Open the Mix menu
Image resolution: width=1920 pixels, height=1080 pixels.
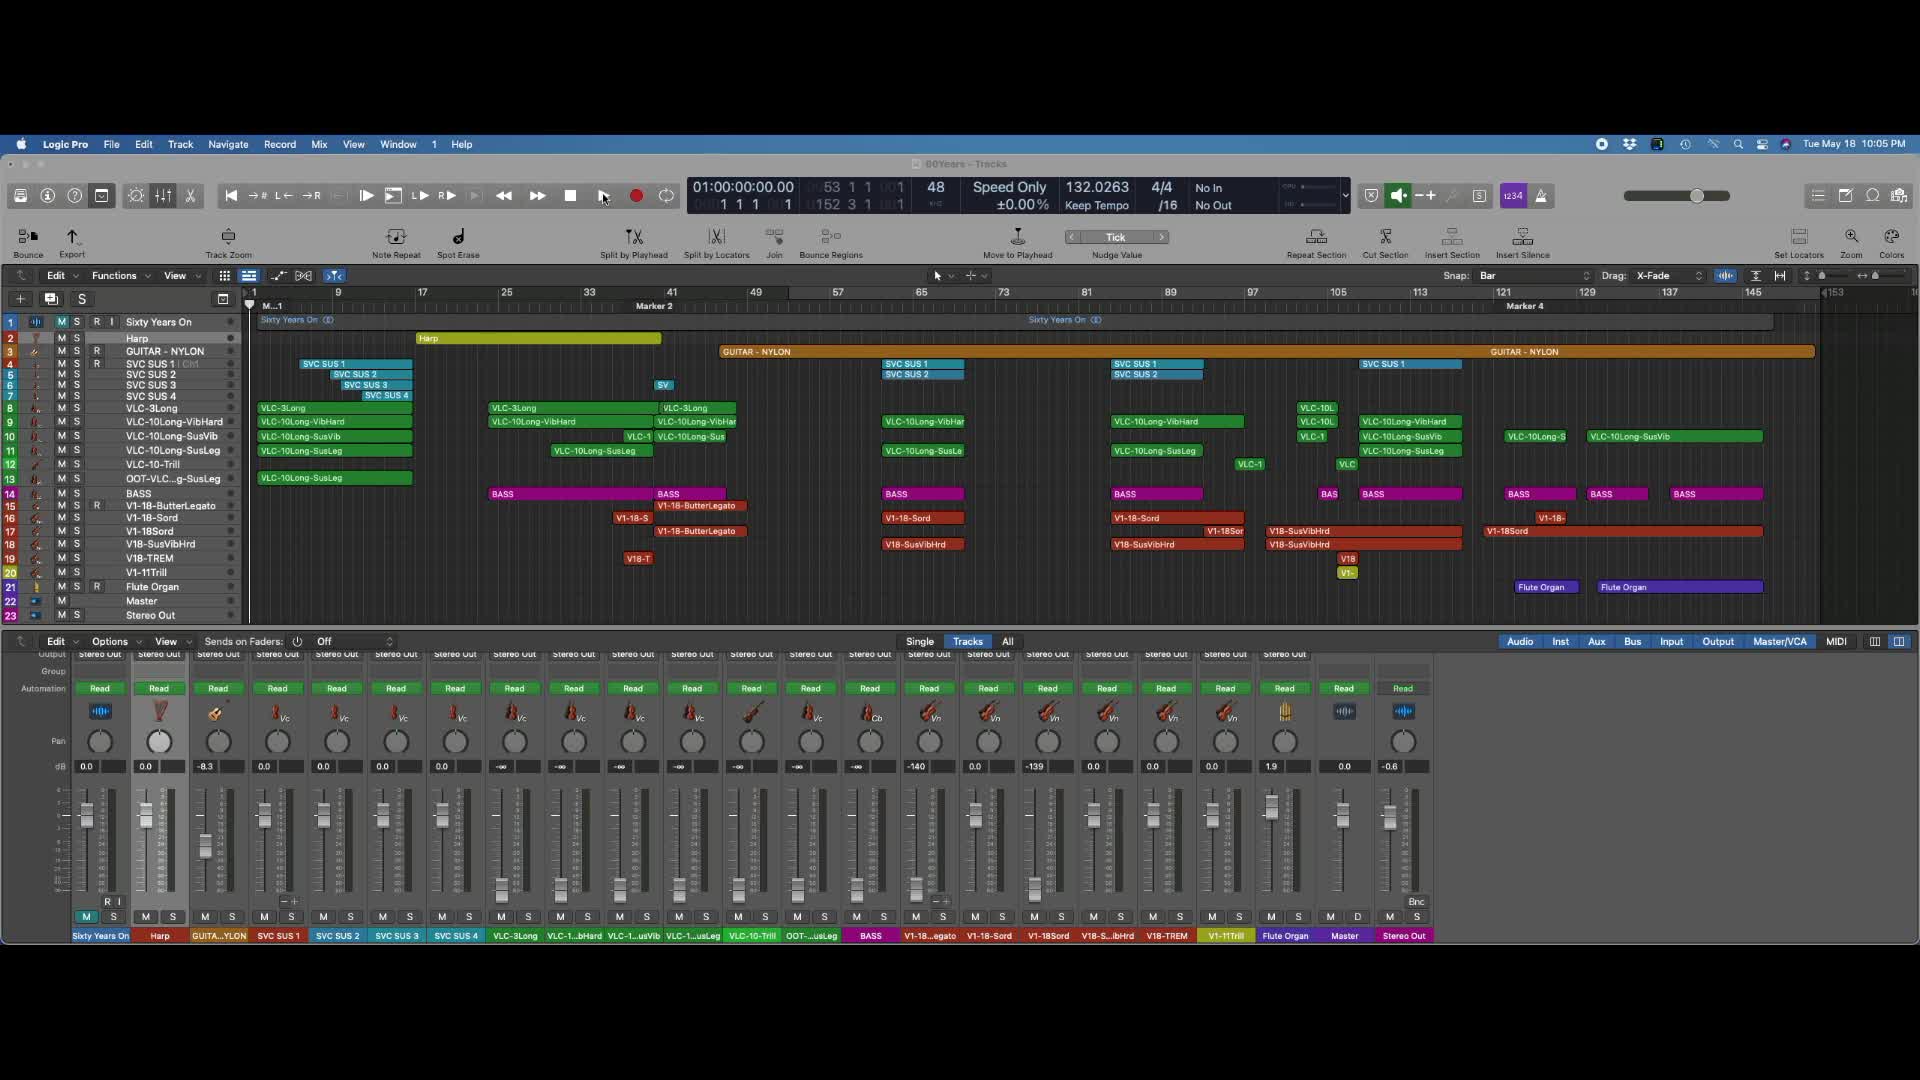[319, 144]
